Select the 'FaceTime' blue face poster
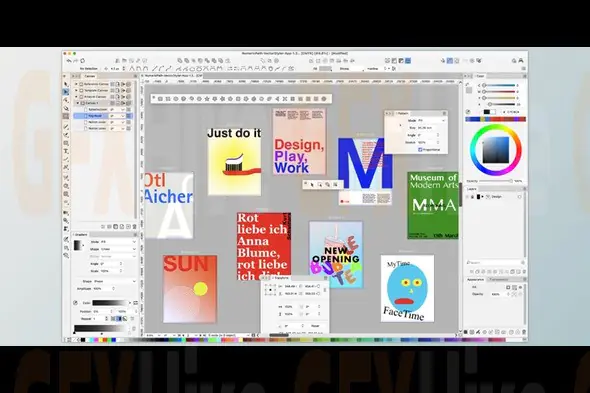 [x=407, y=288]
